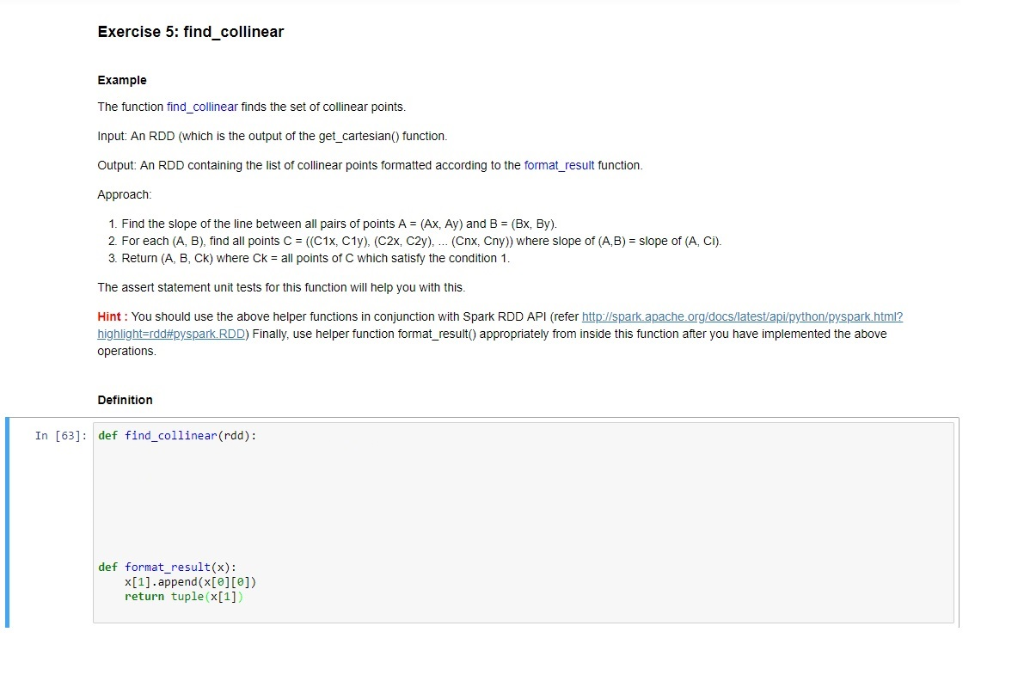Click step 3 'Return (A, B, Ck)'
This screenshot has height=675, width=1024.
315,258
